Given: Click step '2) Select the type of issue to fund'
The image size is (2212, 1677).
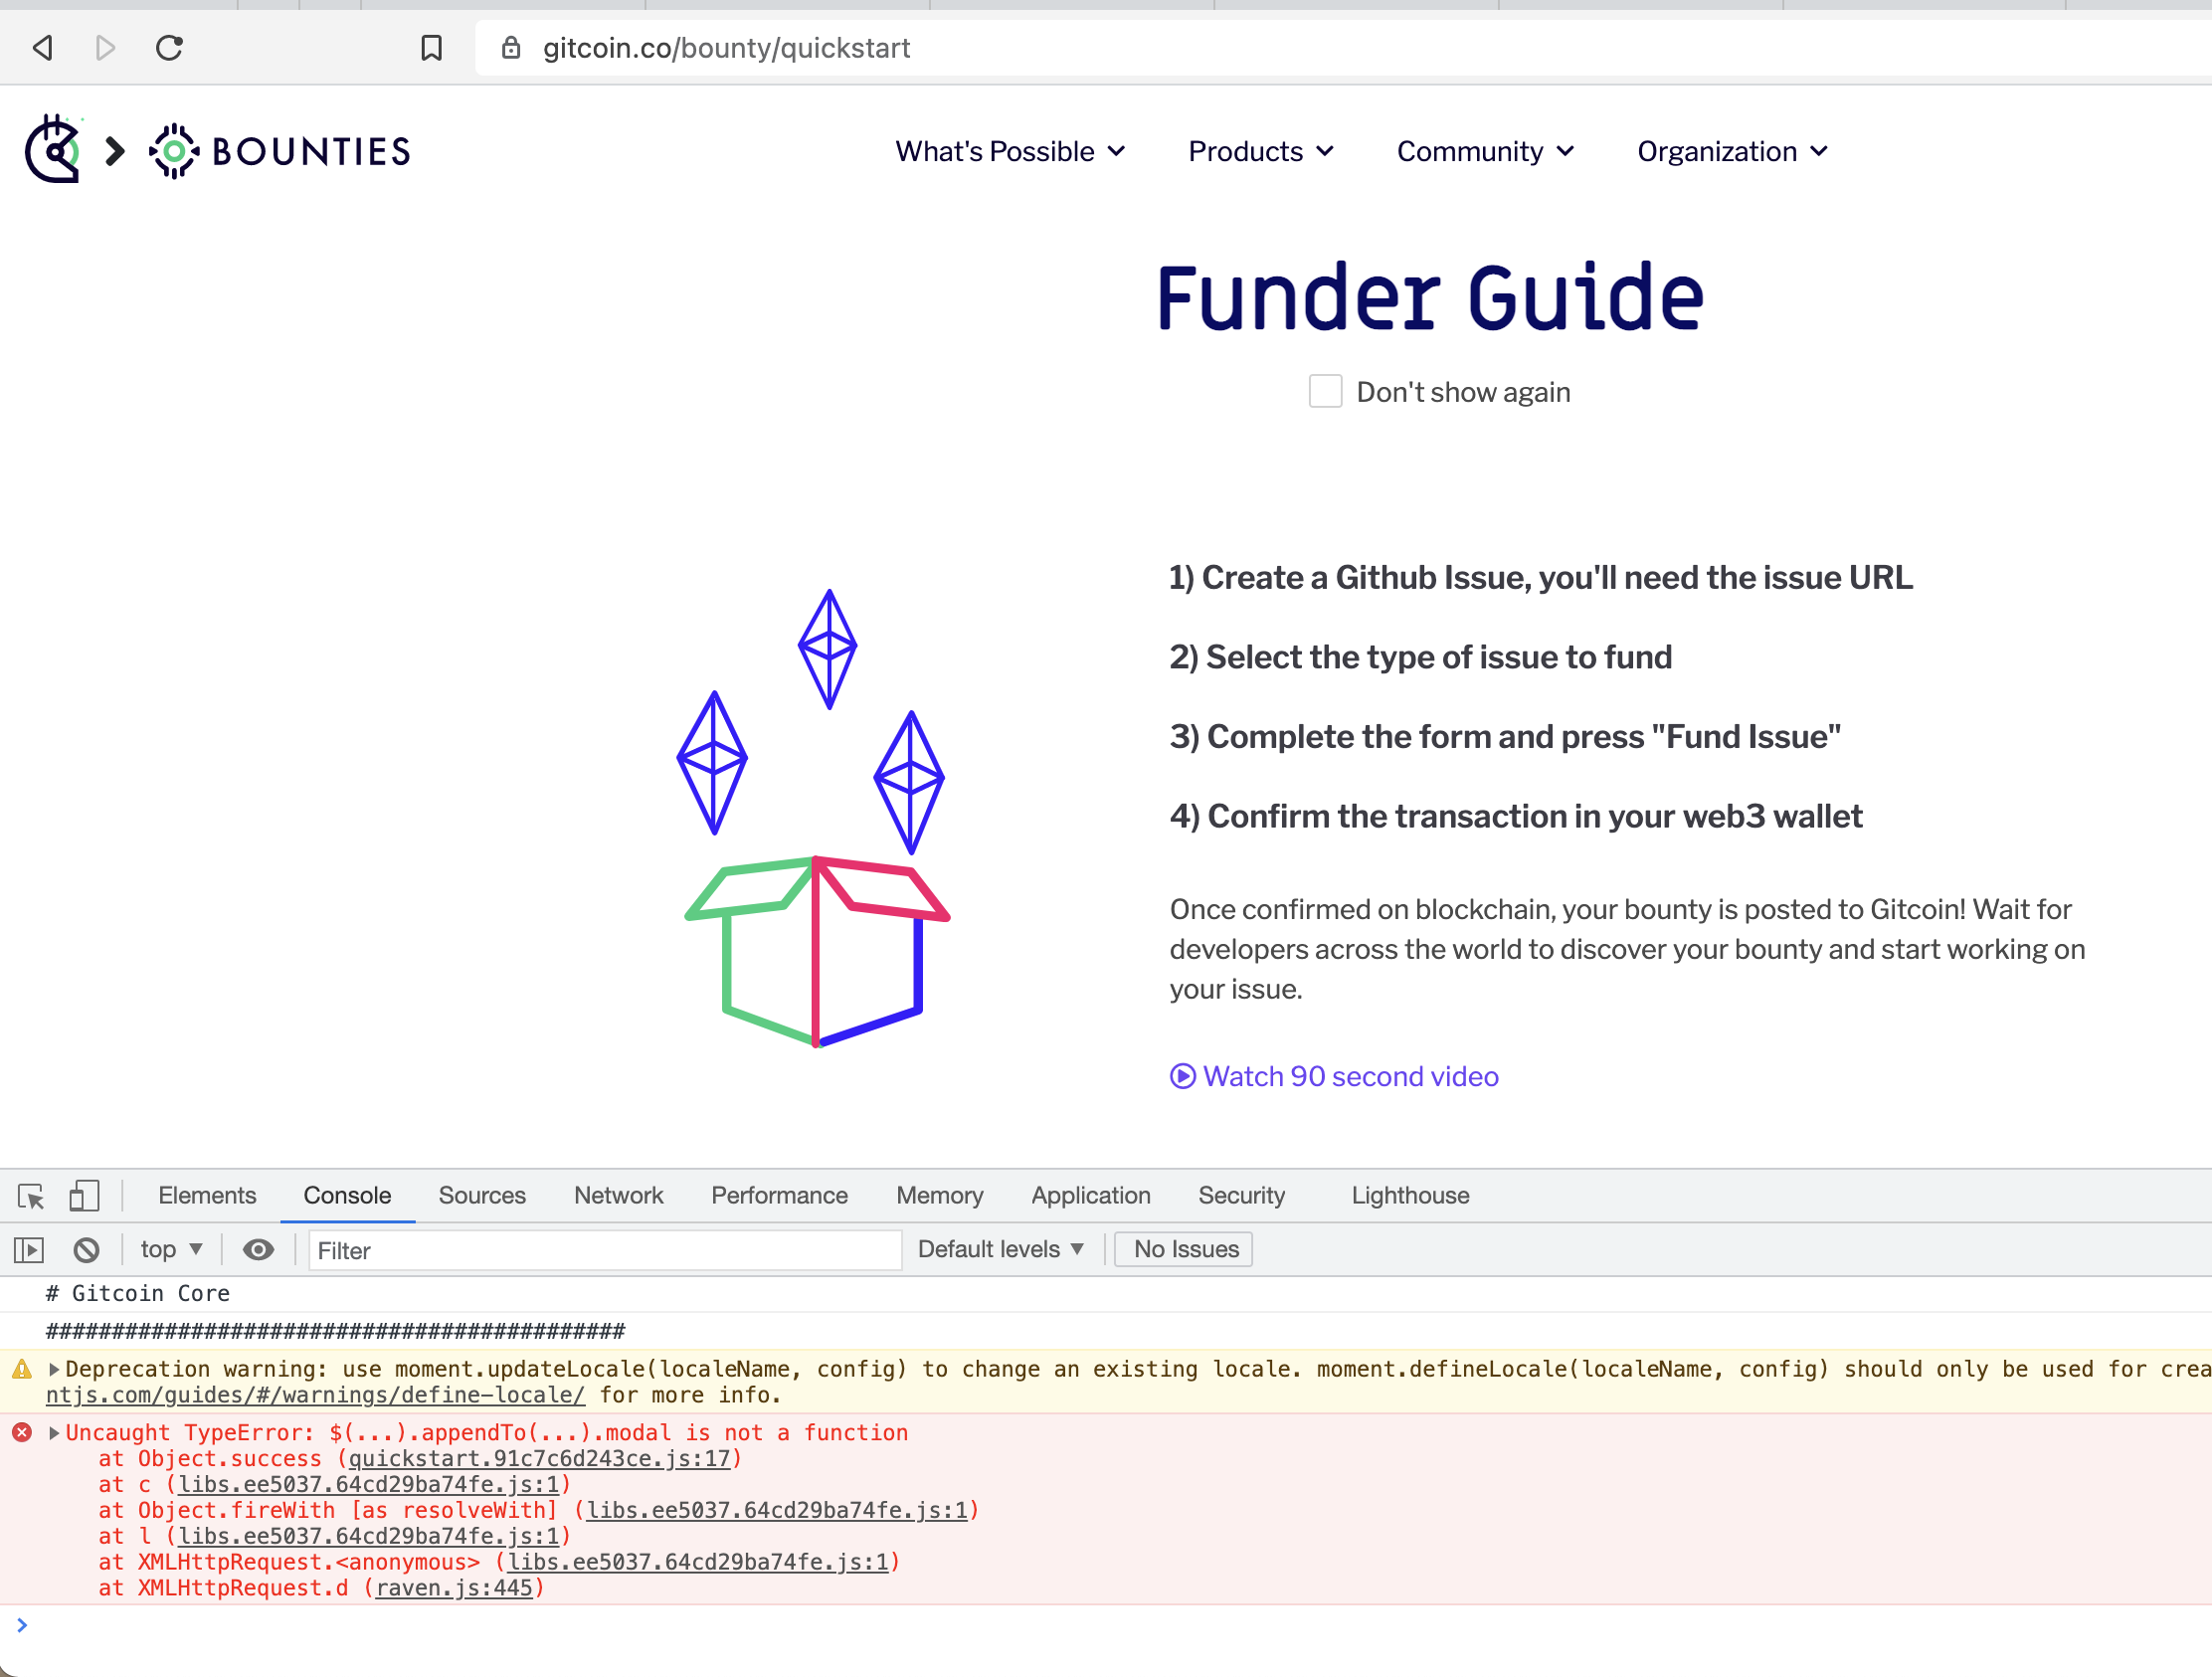Looking at the screenshot, I should pyautogui.click(x=1420, y=657).
